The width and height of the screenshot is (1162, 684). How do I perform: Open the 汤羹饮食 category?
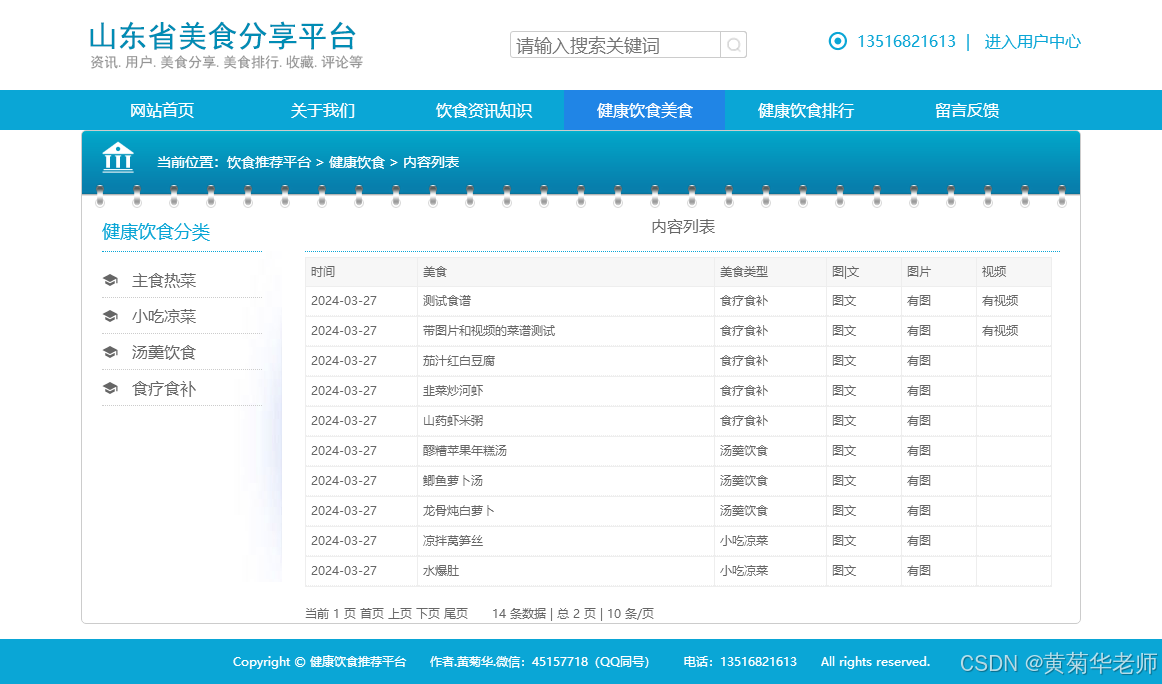[164, 353]
